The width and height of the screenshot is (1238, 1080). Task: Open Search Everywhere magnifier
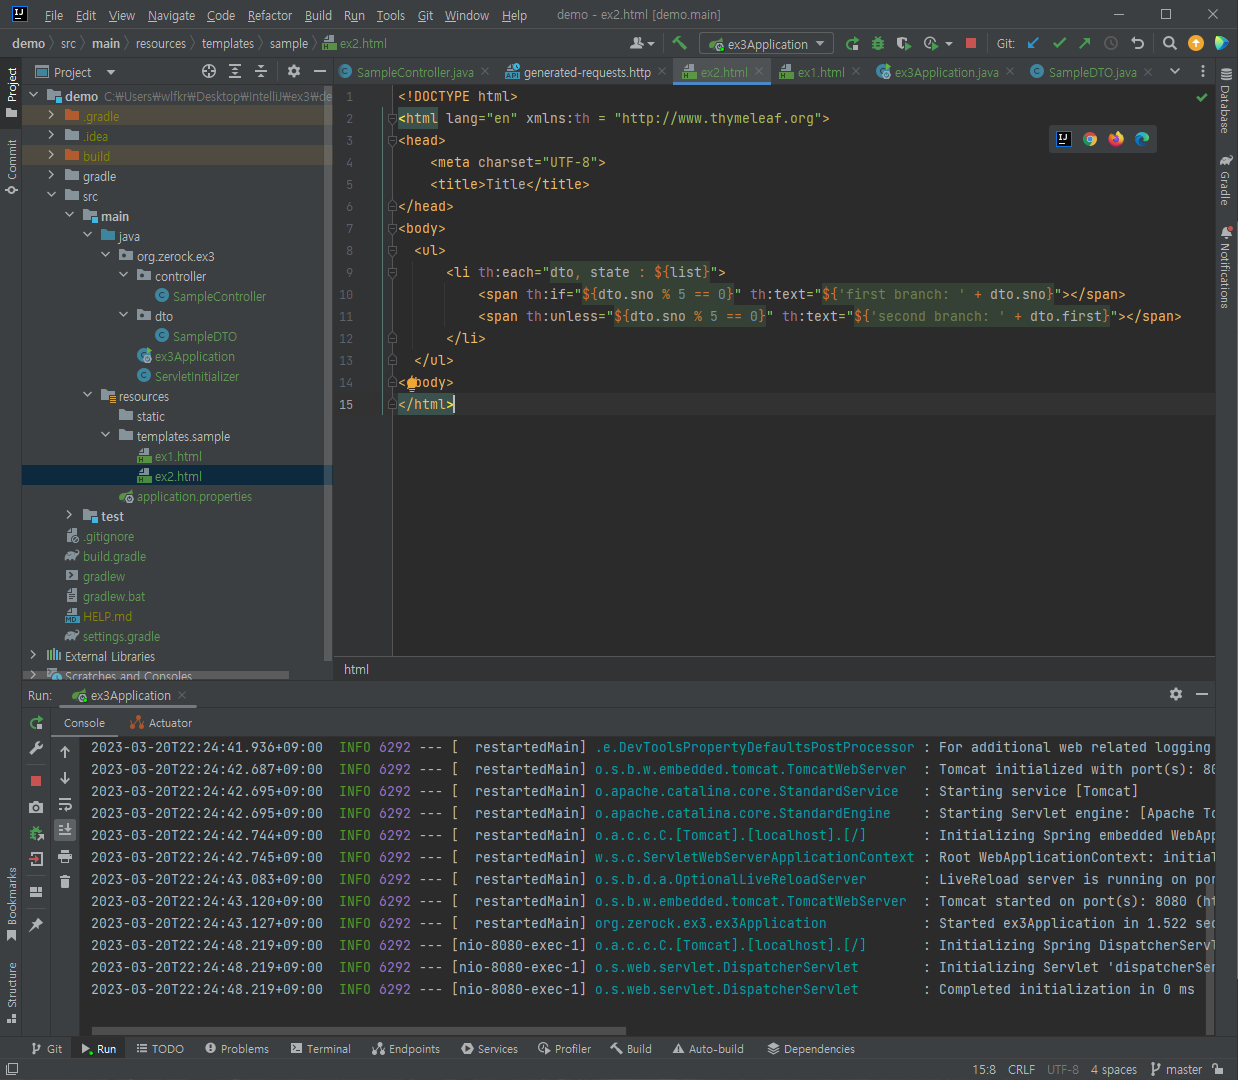coord(1169,43)
